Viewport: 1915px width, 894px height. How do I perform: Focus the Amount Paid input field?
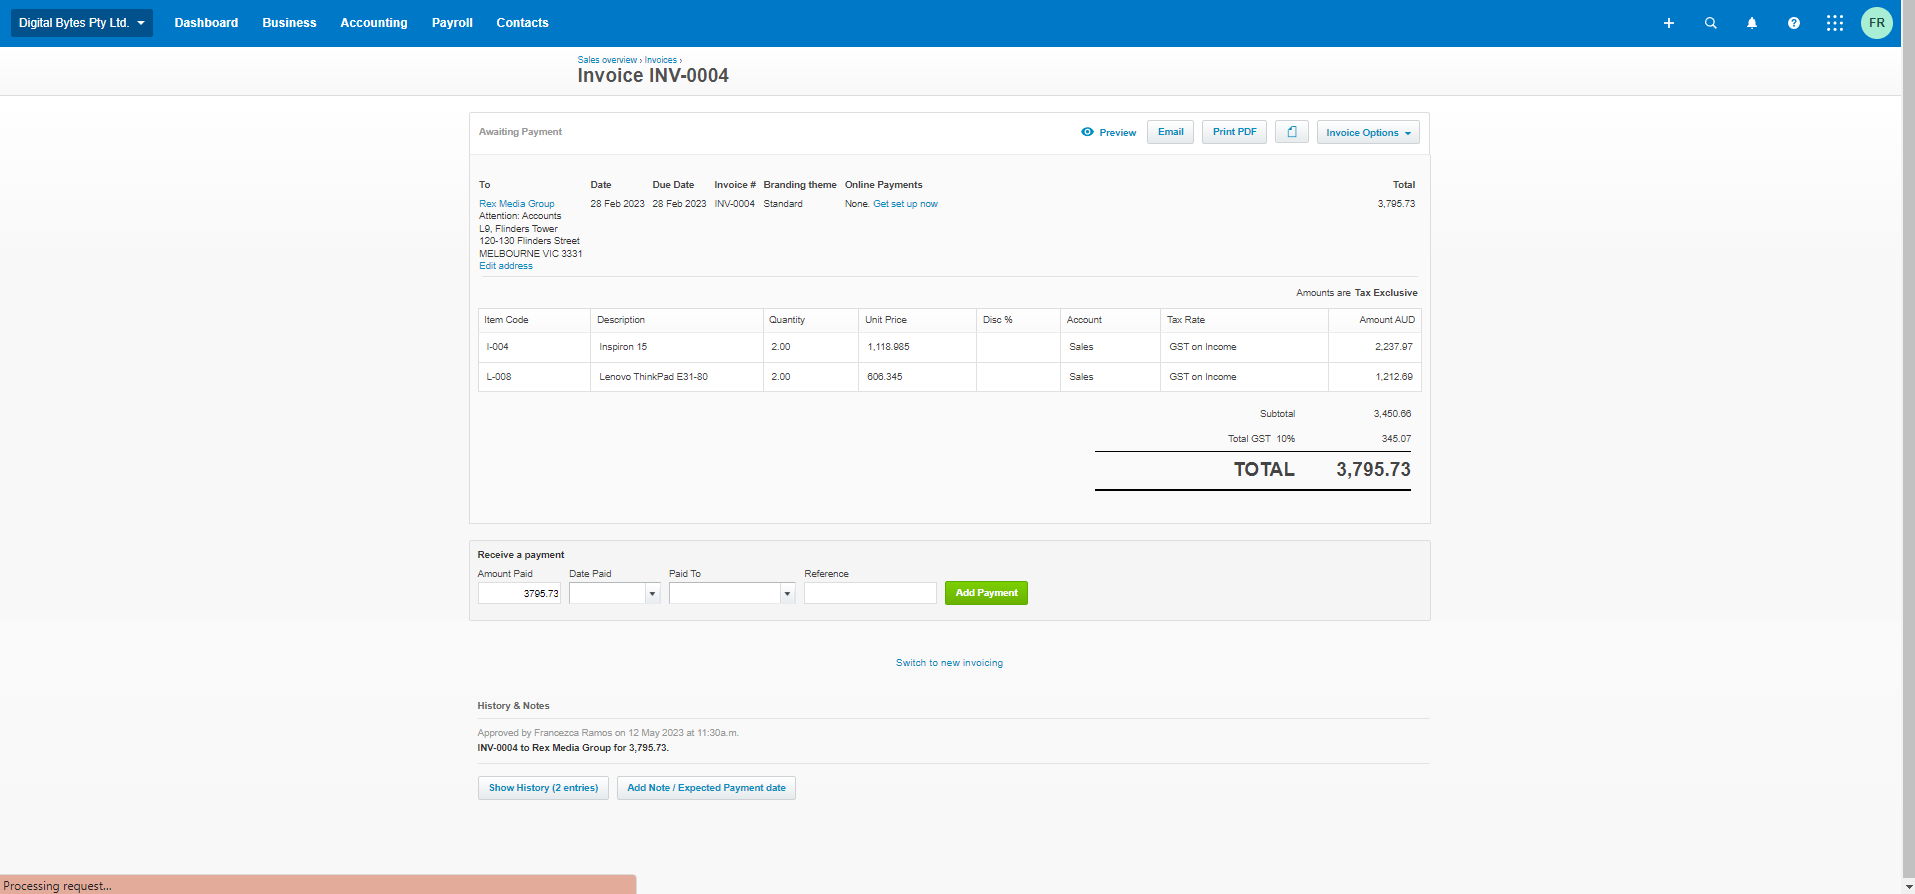(x=519, y=594)
